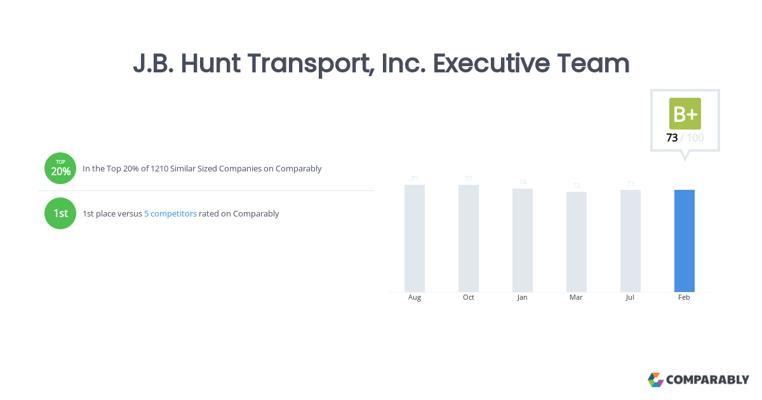Click the 73 / 100 score text
This screenshot has width=762, height=400.
pyautogui.click(x=685, y=137)
